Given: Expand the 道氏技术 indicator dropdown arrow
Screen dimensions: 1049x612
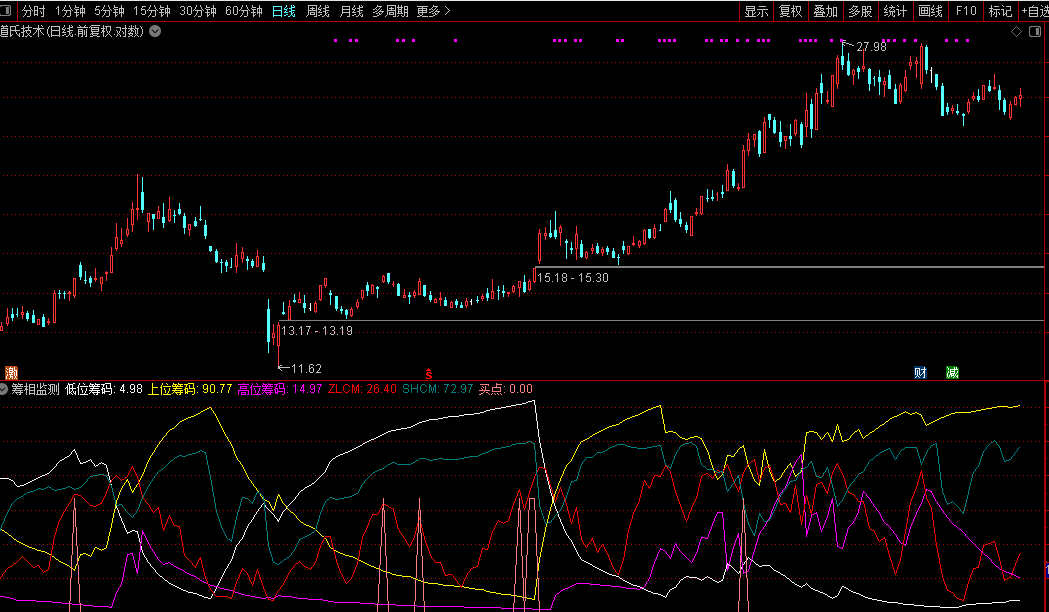Looking at the screenshot, I should 155,31.
